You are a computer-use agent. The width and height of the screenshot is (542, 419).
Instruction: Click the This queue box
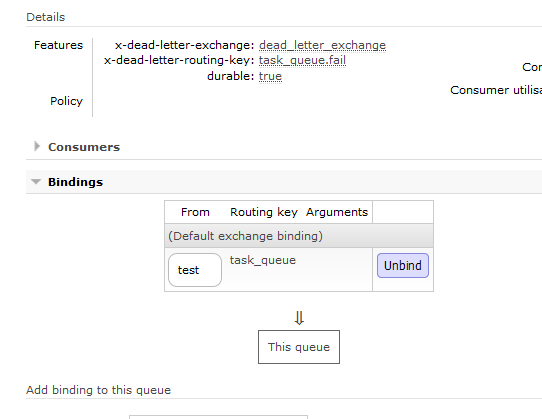pyautogui.click(x=299, y=347)
